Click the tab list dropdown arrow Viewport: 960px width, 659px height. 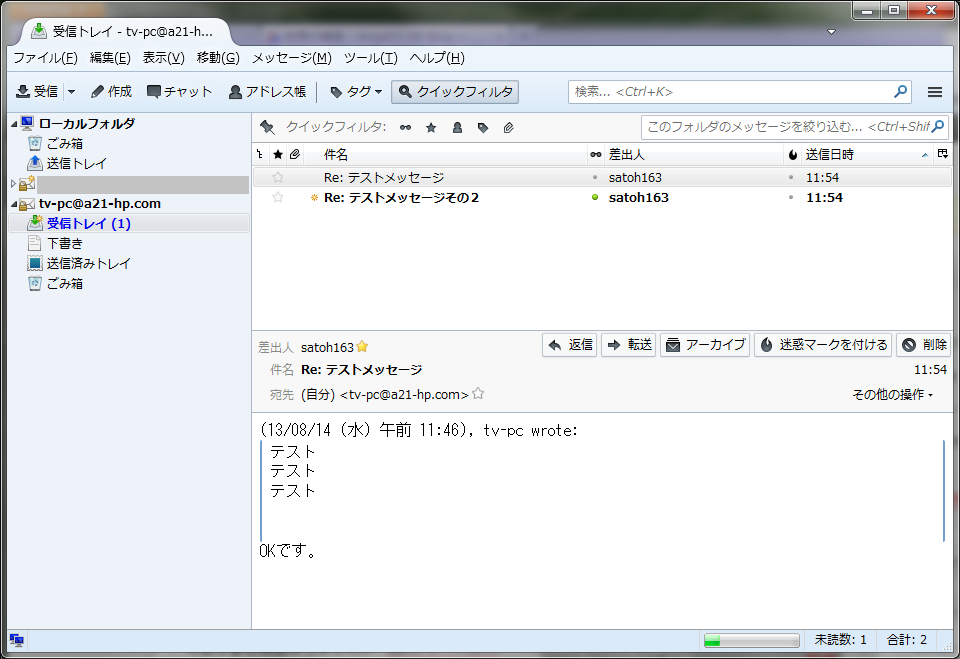coord(831,32)
